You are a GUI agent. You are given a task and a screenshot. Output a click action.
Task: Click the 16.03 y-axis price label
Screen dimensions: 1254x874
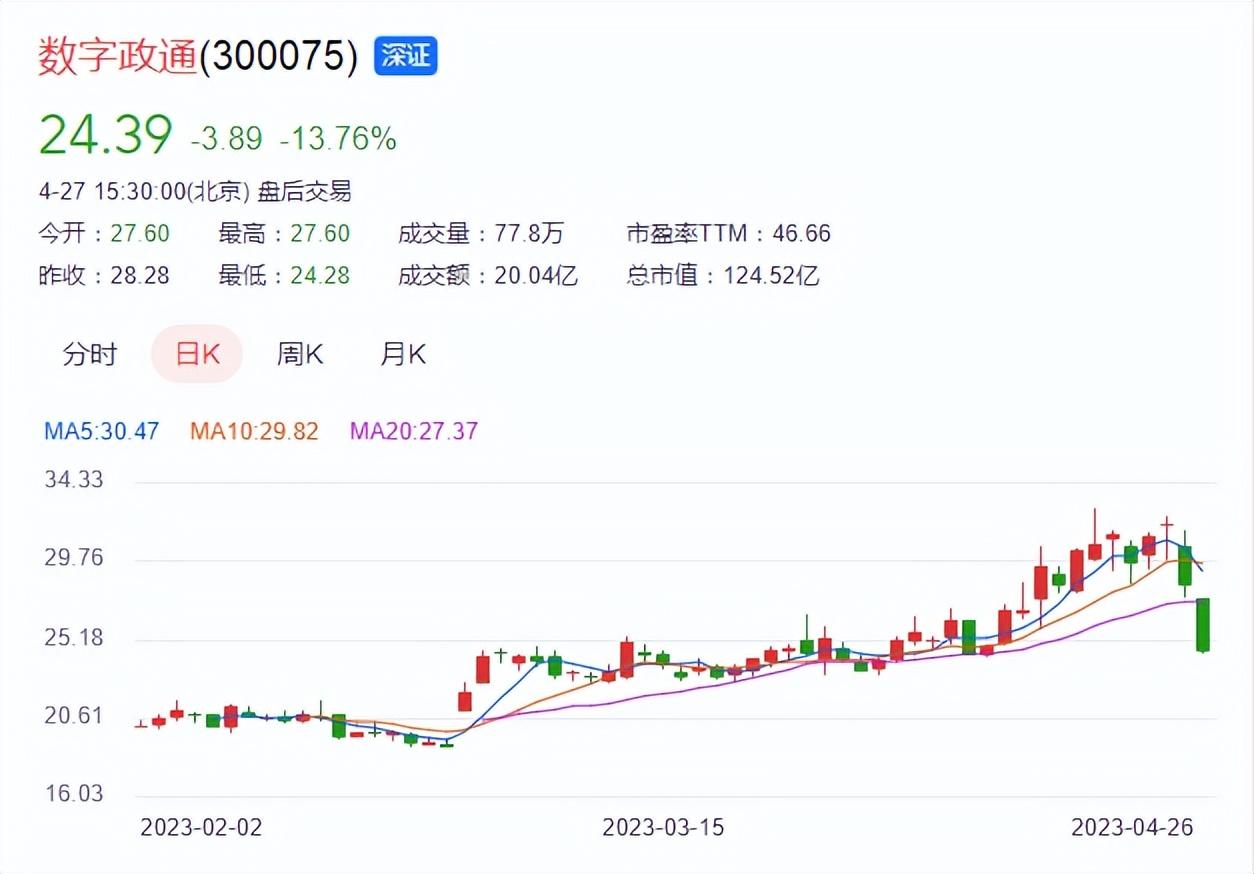pos(73,794)
